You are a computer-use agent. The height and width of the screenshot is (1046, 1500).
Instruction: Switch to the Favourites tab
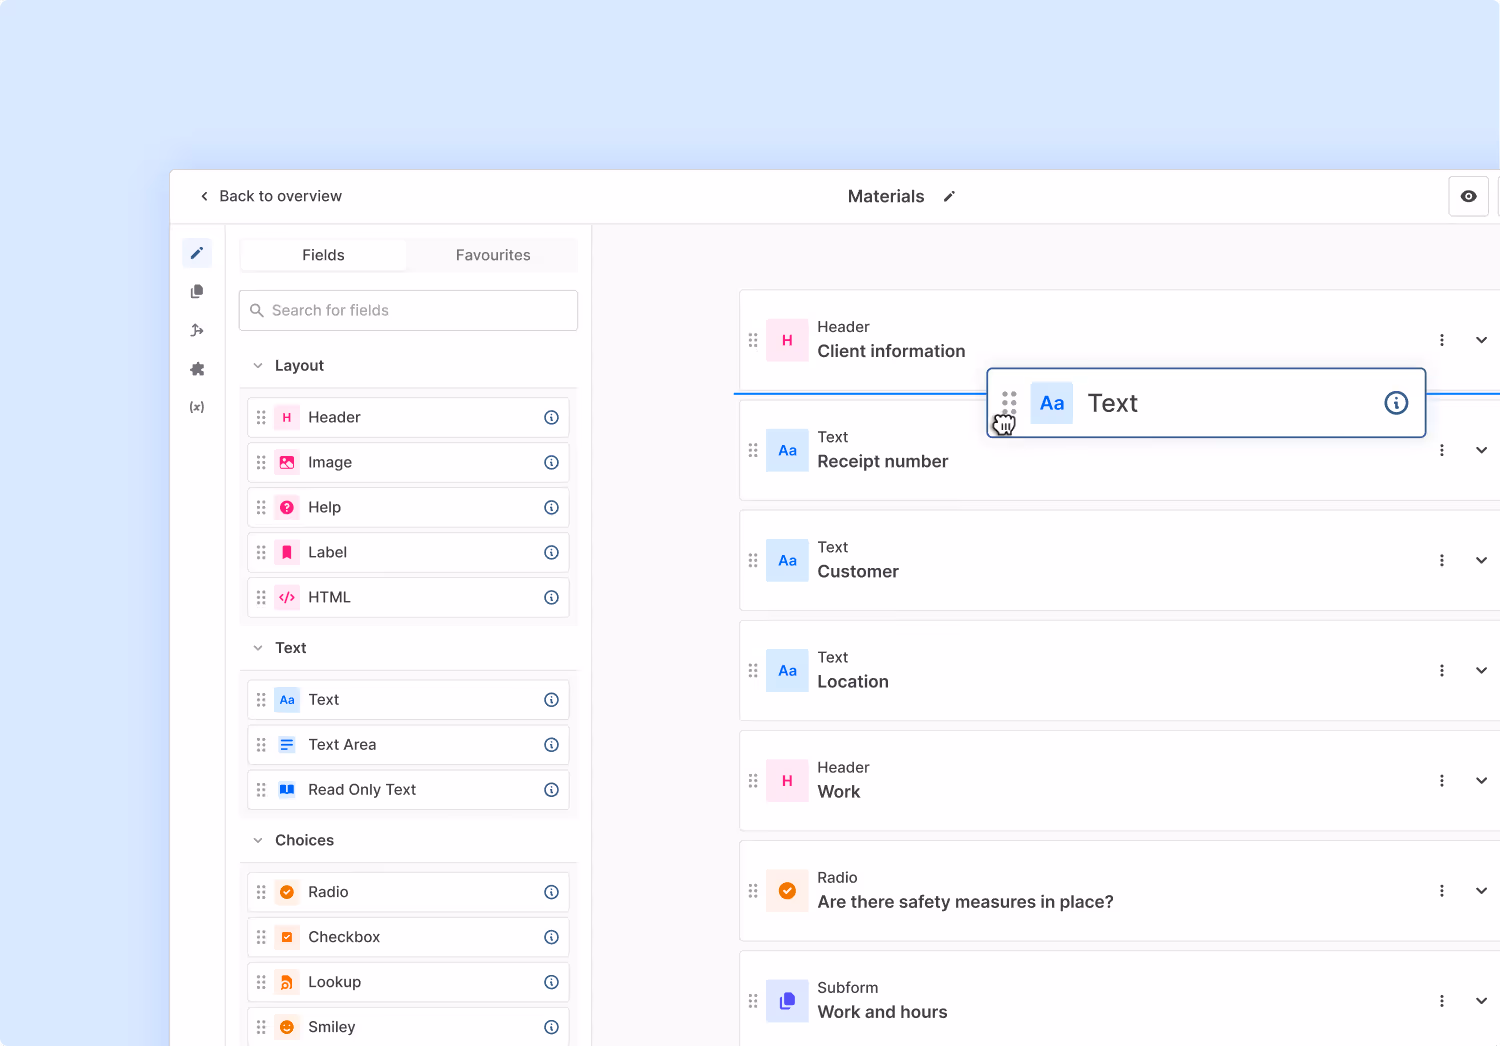coord(493,255)
